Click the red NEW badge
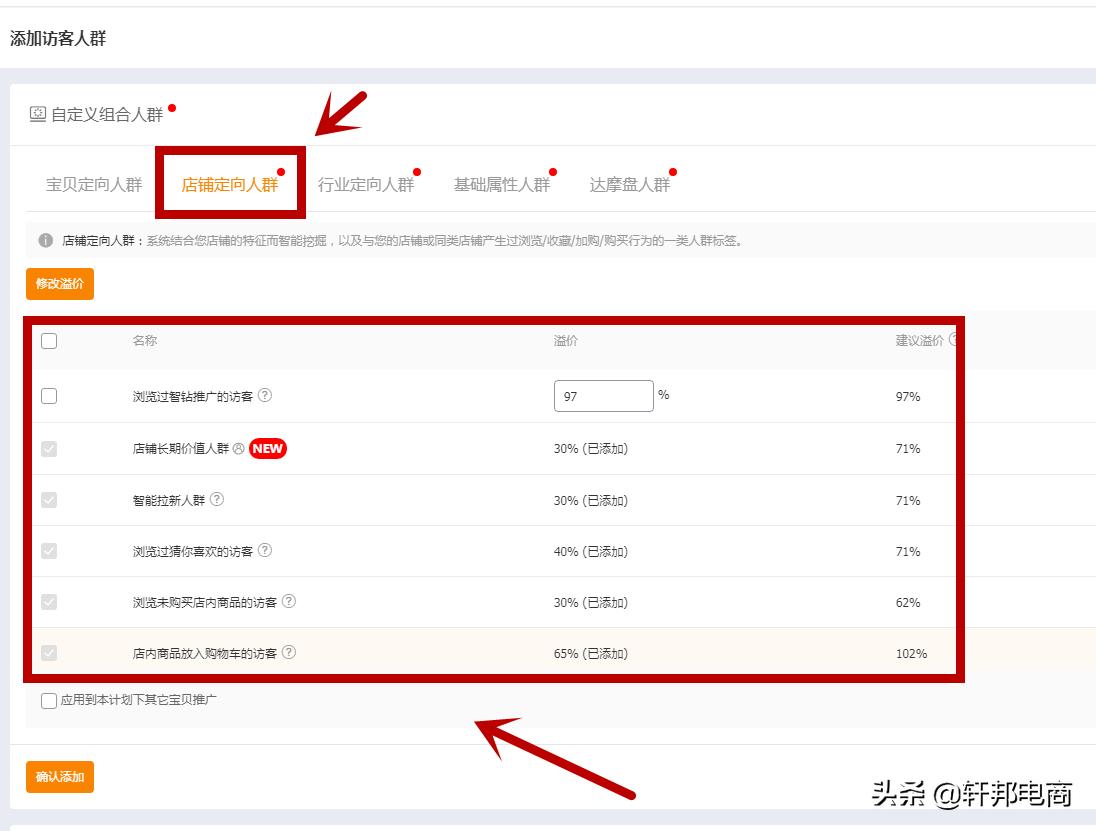1096x831 pixels. [x=268, y=449]
